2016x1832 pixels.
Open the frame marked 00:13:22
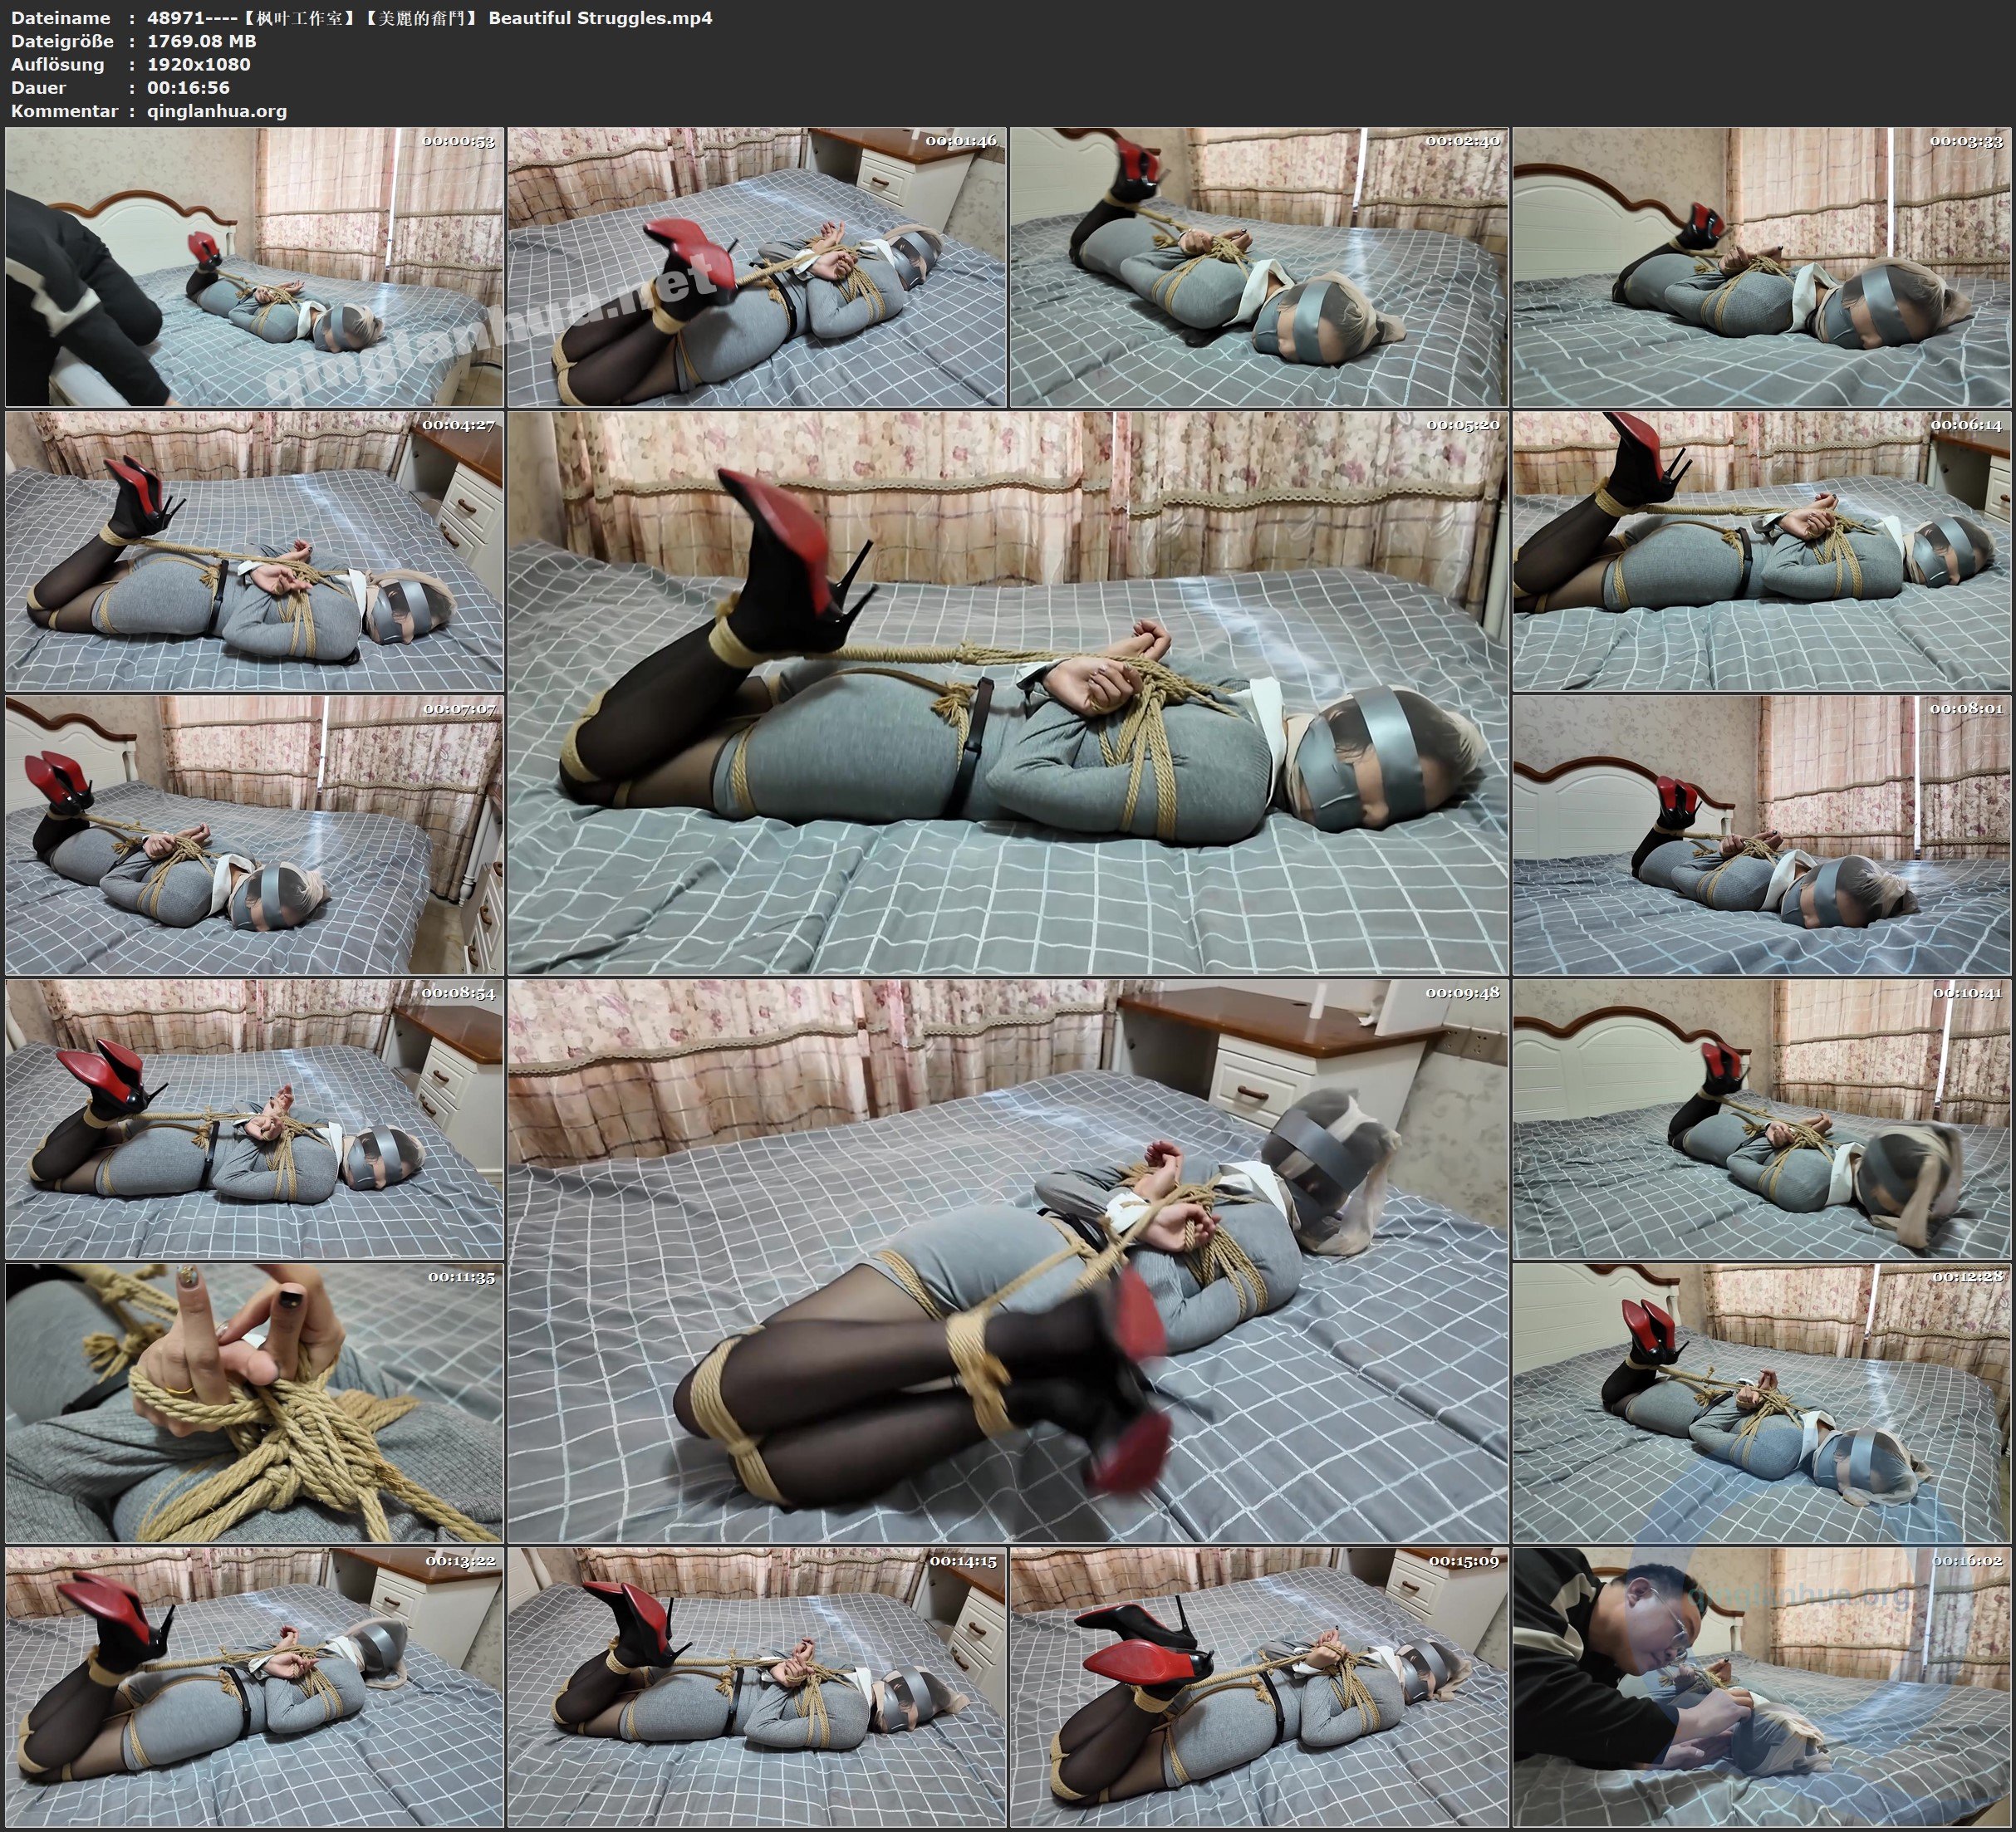click(x=254, y=1686)
